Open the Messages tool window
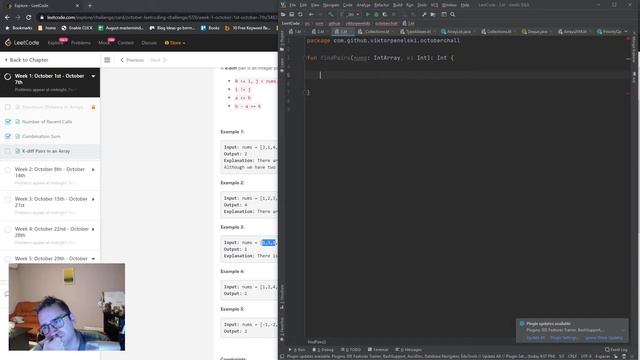Viewport: 640px width, 360px height. tap(409, 350)
